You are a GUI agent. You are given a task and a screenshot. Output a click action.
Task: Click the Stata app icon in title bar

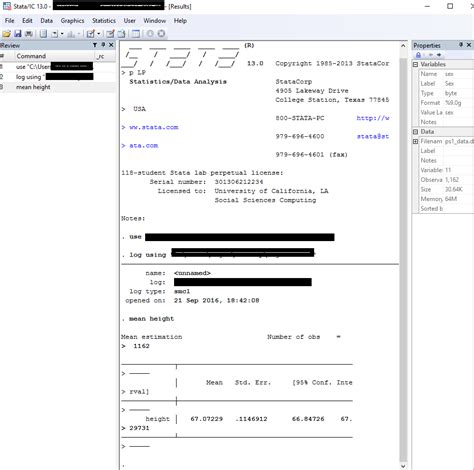point(7,6)
